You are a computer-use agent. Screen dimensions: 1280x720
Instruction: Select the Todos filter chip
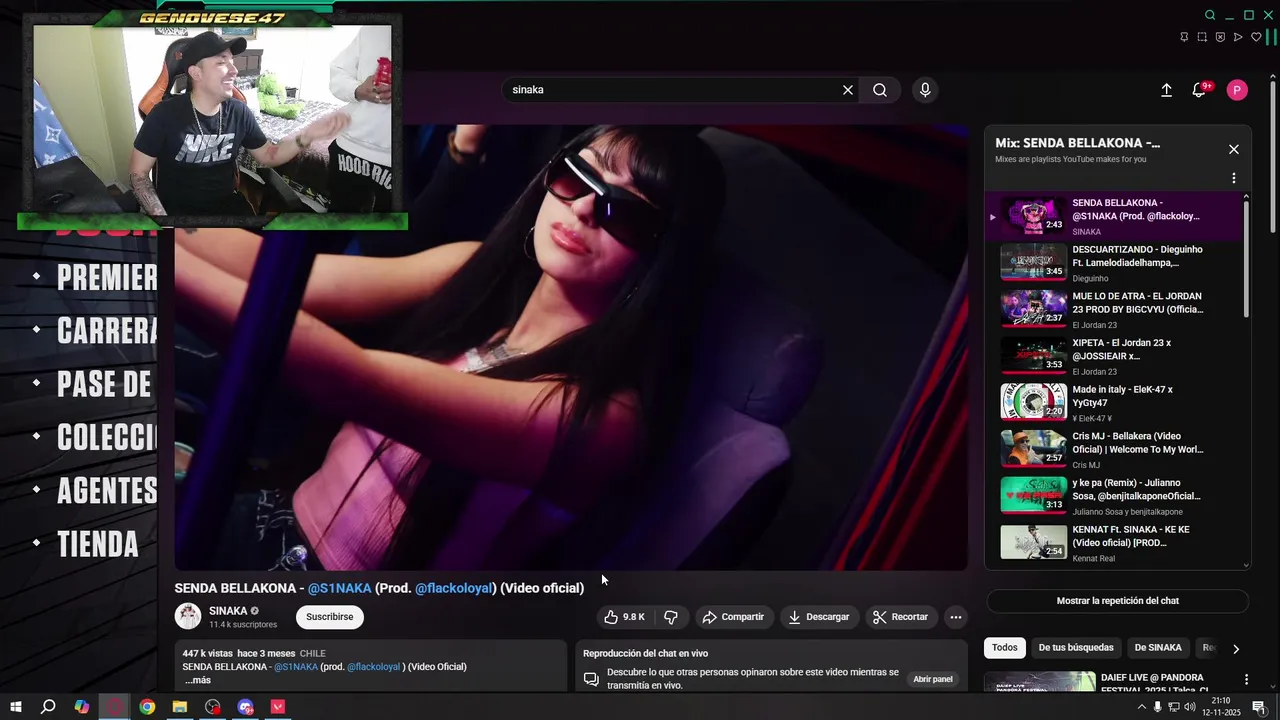[x=1005, y=648]
